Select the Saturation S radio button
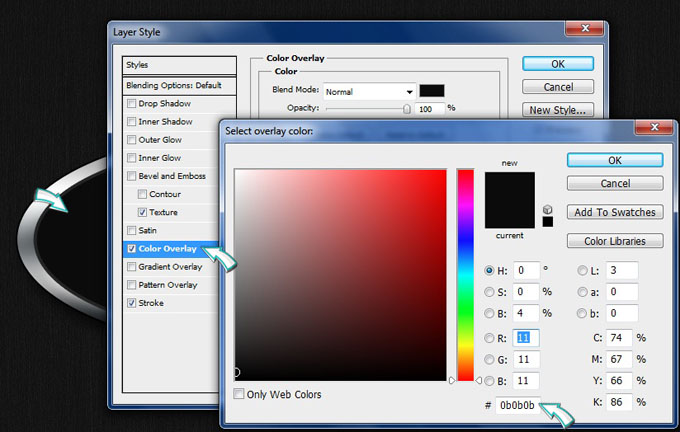The width and height of the screenshot is (680, 432). tap(488, 292)
